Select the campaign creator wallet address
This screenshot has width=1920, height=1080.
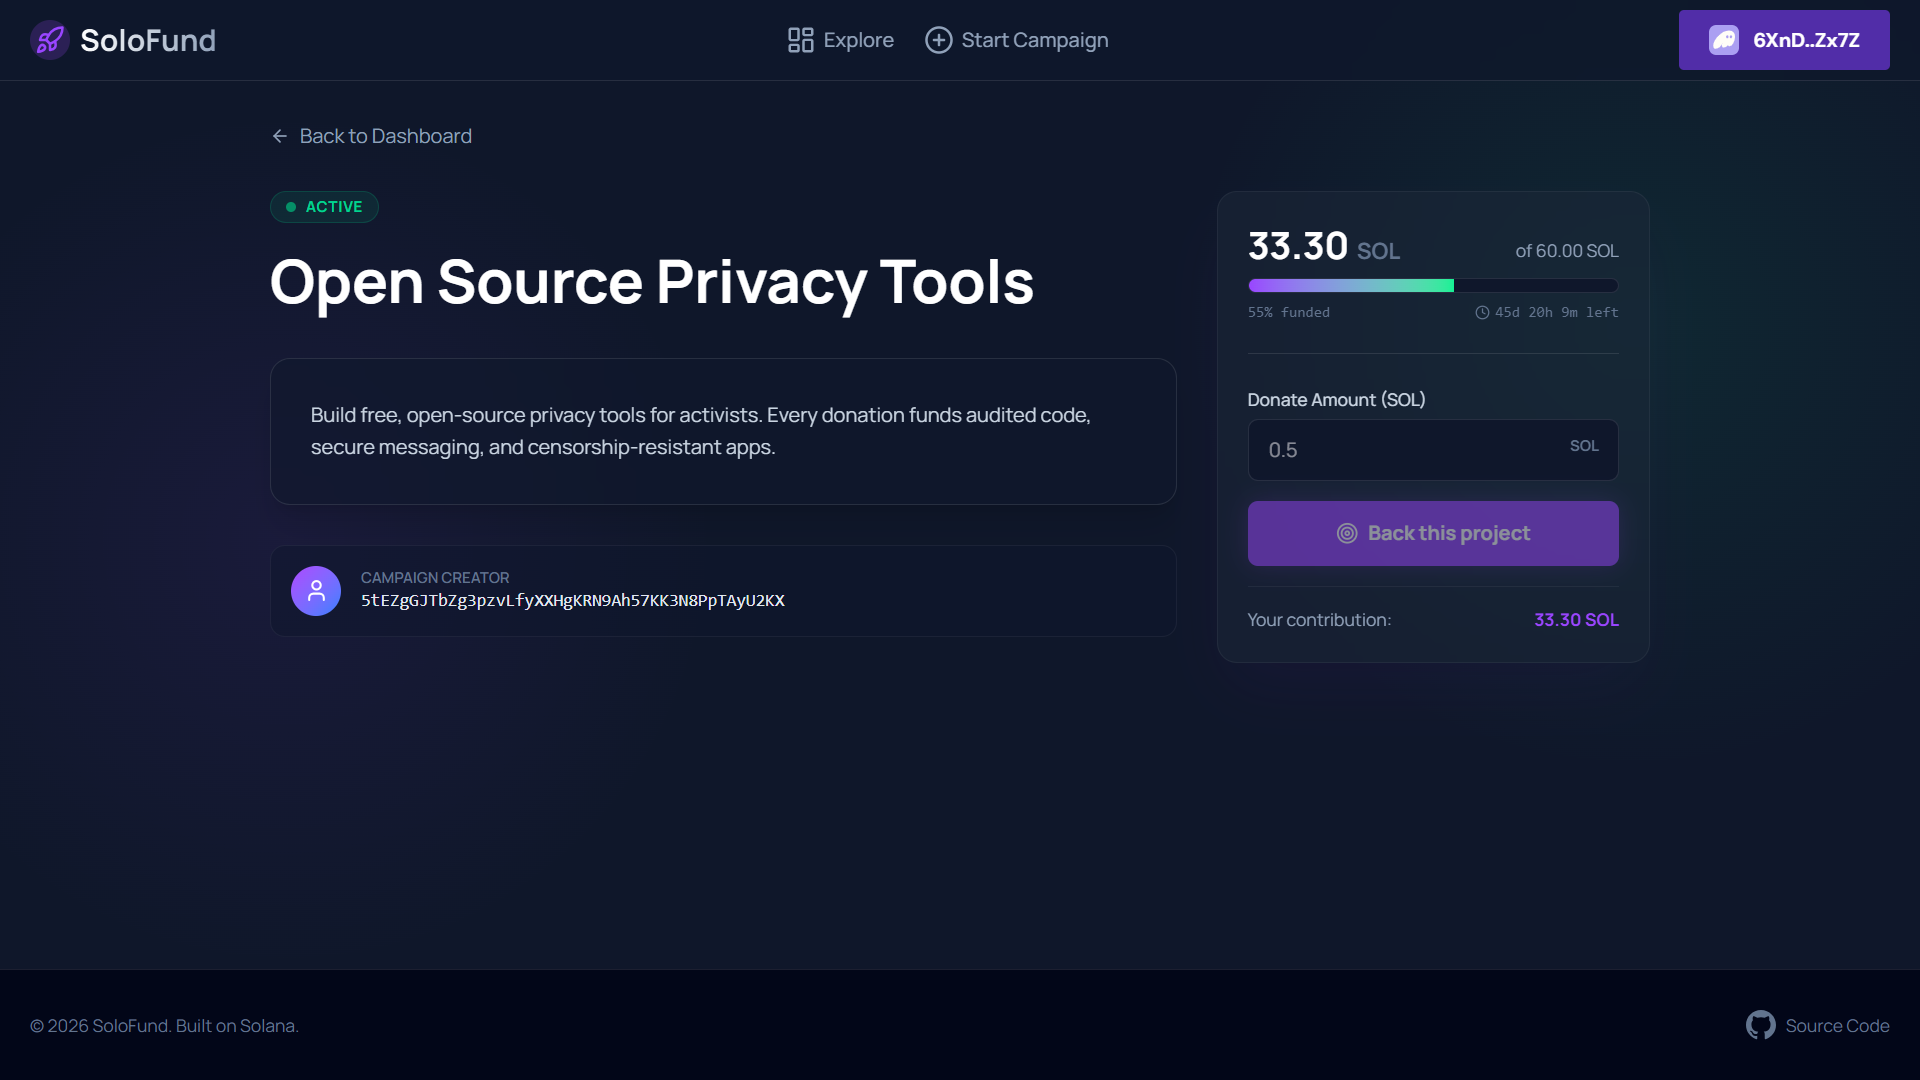click(572, 601)
